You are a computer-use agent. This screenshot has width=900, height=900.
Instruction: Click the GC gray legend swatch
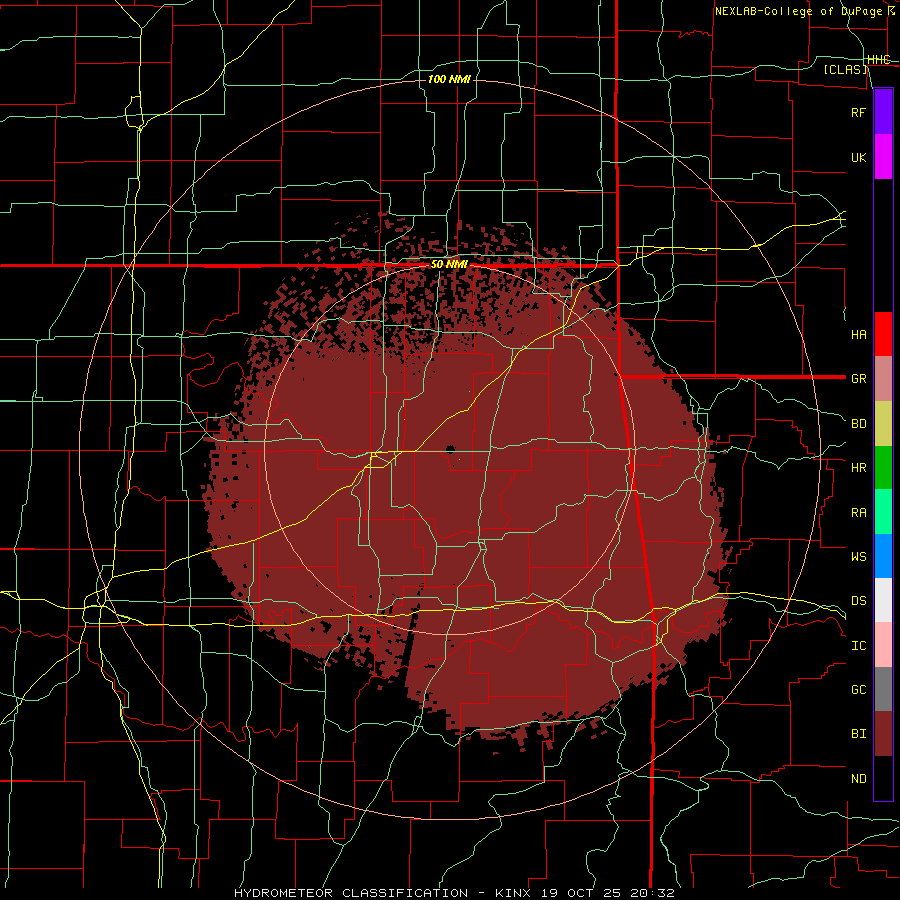[883, 689]
